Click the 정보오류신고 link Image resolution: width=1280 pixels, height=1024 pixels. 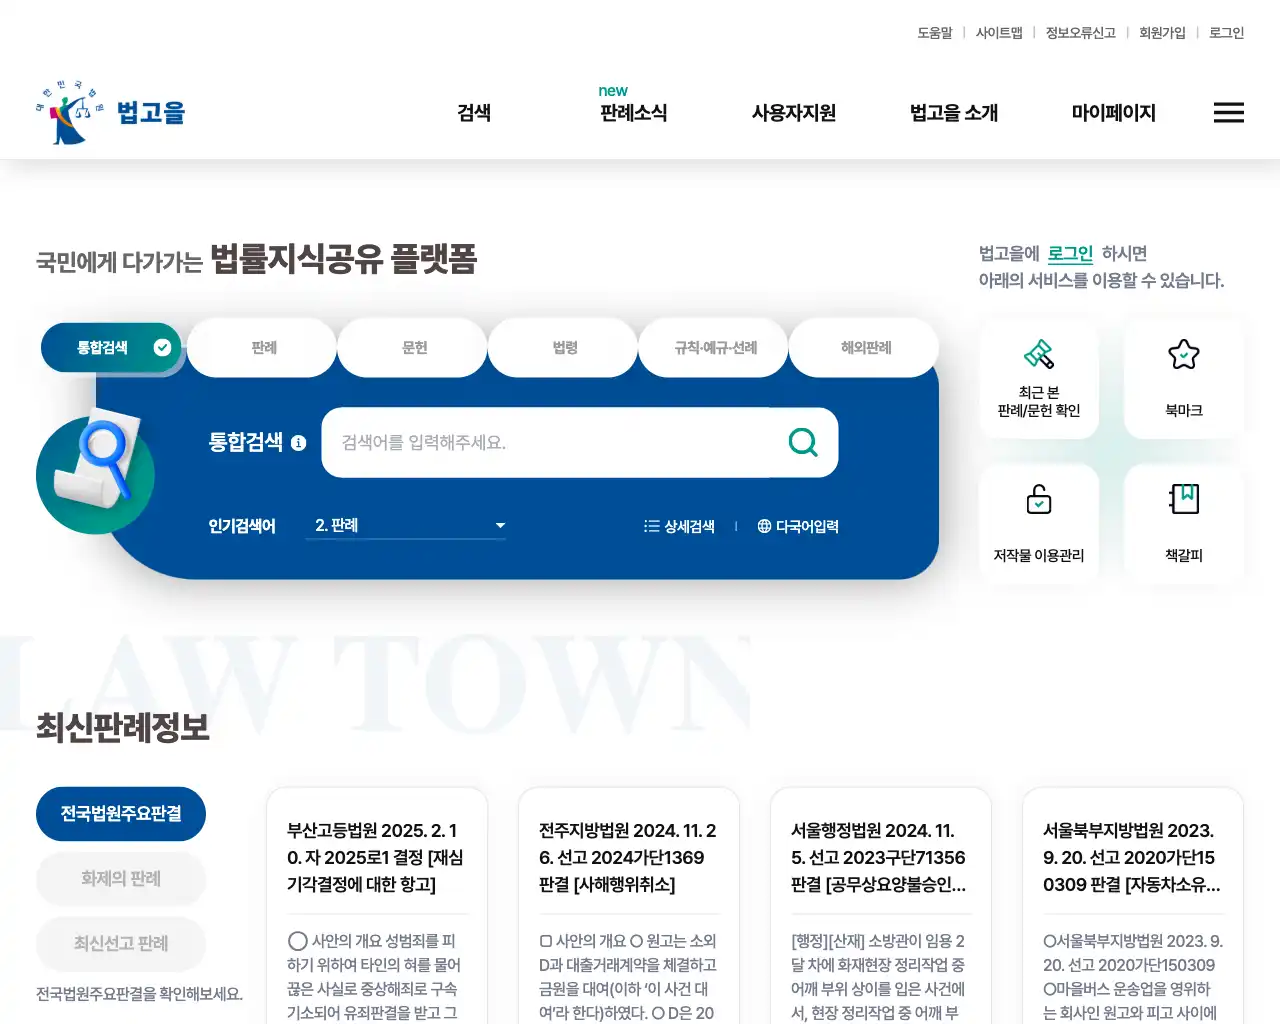1080,33
